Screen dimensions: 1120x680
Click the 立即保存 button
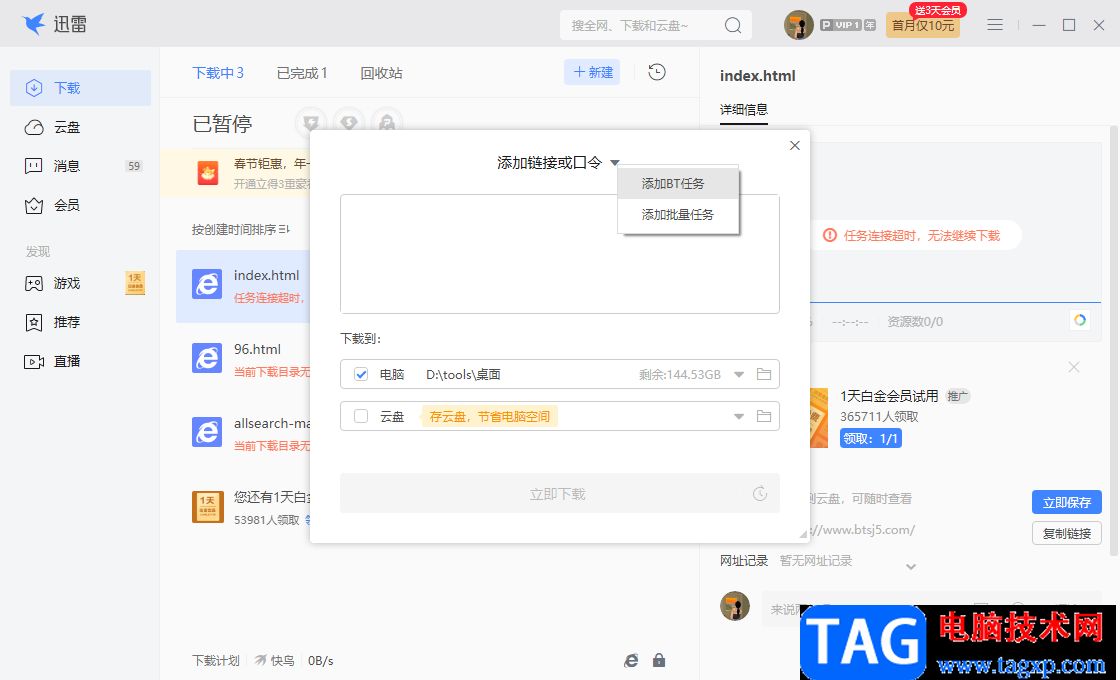click(1066, 502)
